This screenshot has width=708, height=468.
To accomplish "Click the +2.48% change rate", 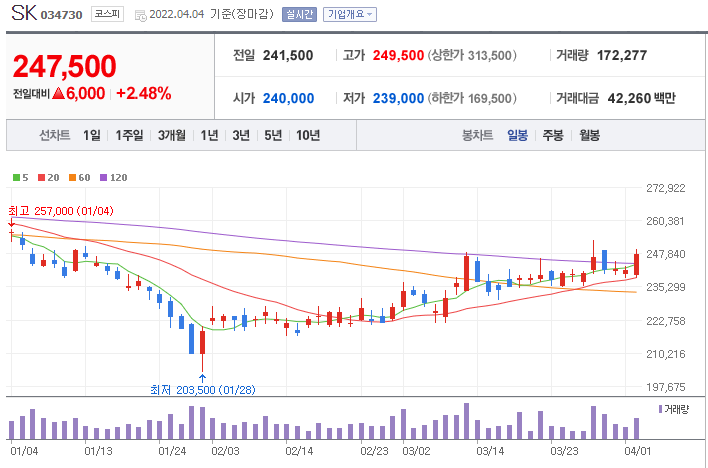I will (x=144, y=93).
